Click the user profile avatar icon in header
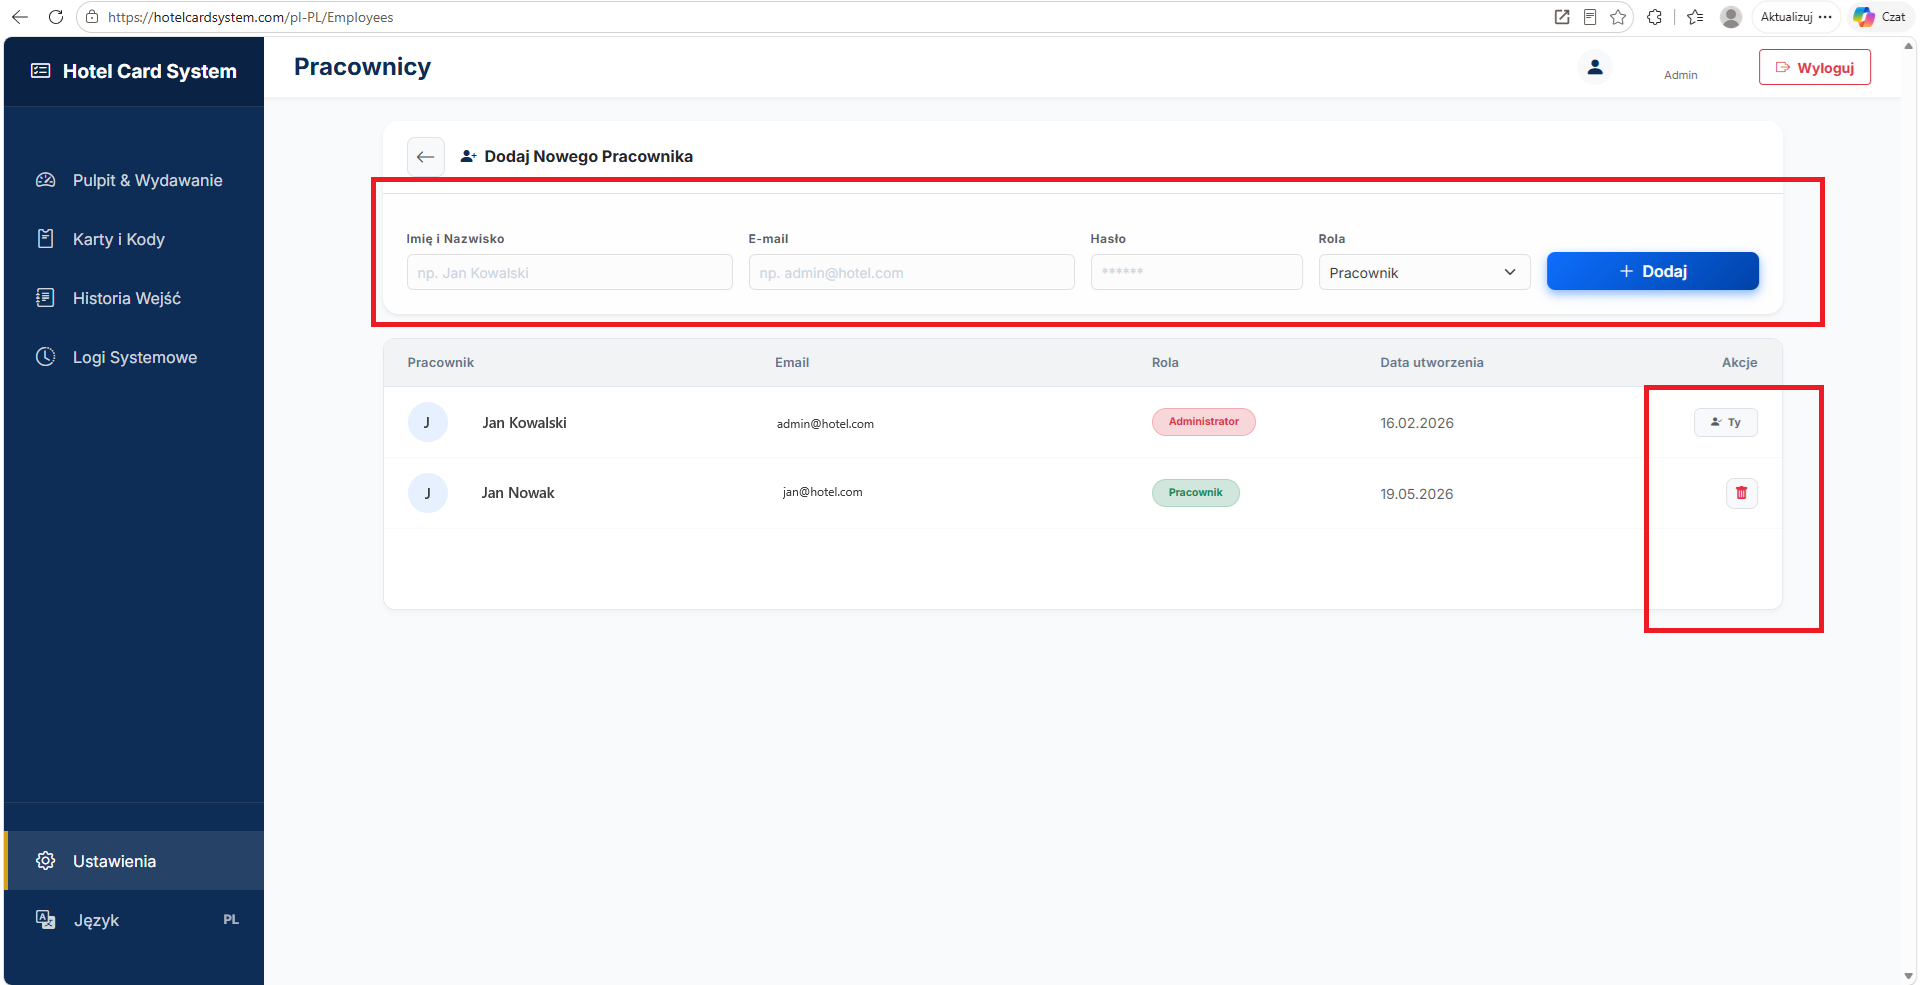1920x985 pixels. point(1595,67)
